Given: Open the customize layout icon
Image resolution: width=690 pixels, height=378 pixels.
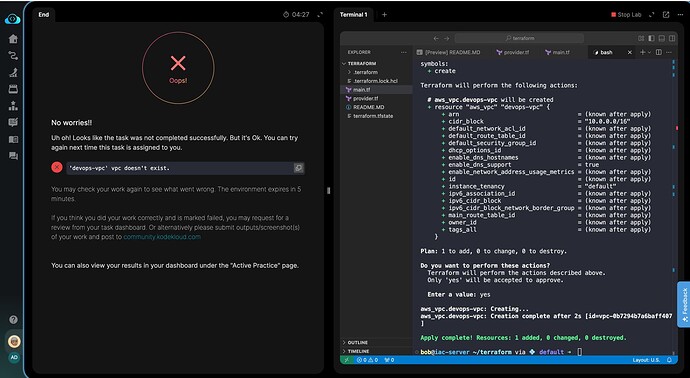Looking at the screenshot, I should [641, 38].
